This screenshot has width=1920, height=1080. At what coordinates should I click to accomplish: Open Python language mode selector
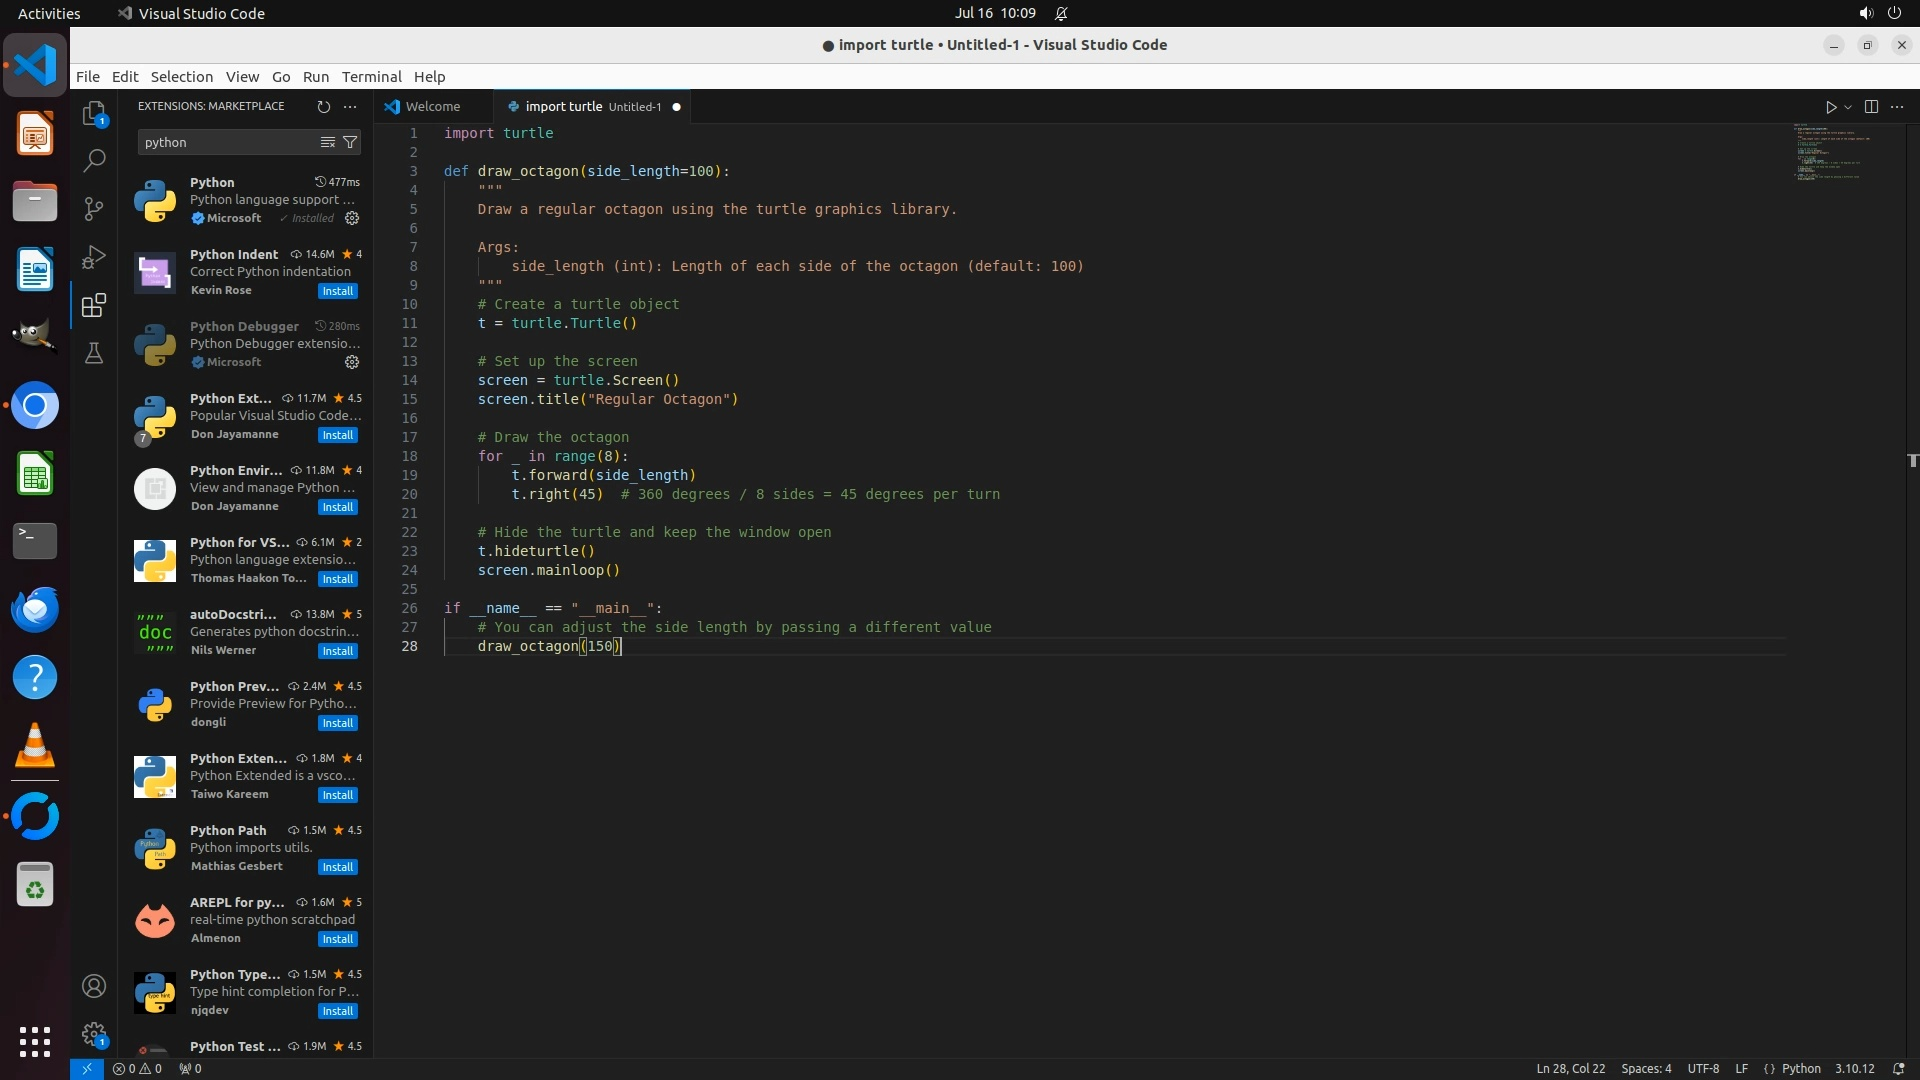(1801, 1068)
